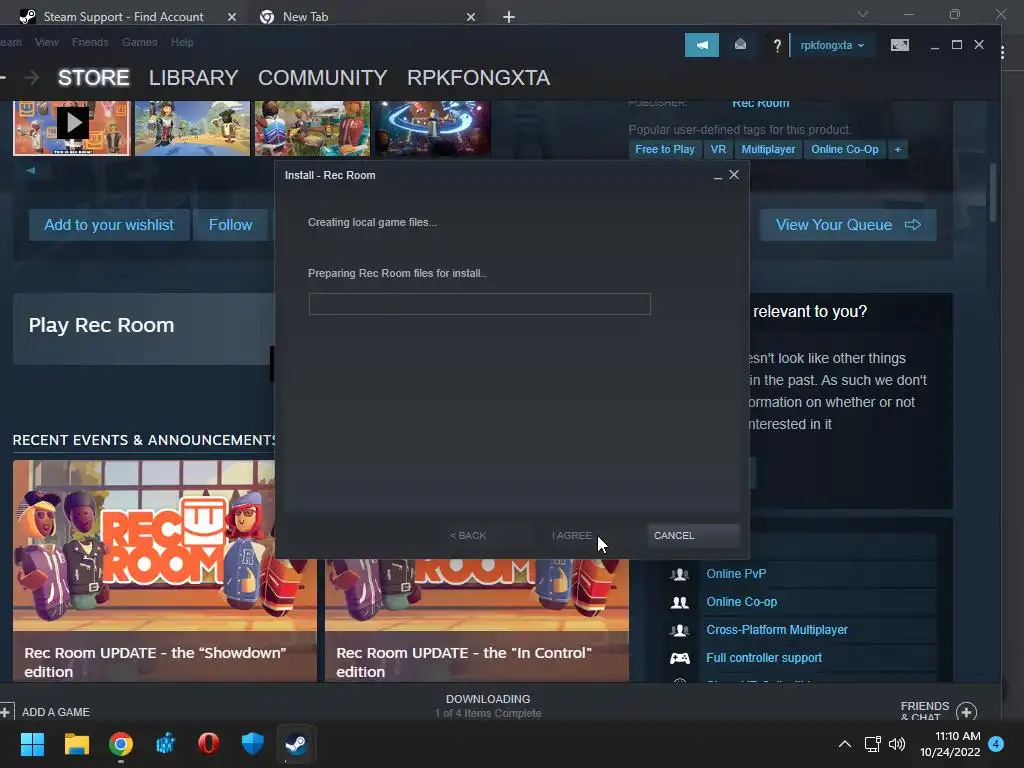The image size is (1024, 768).
Task: Close the Install - Rec Room dialog
Action: point(734,174)
